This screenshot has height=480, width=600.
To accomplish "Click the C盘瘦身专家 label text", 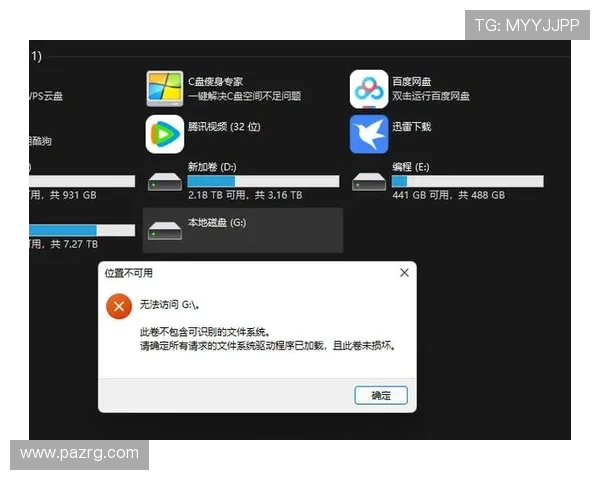I will (x=215, y=82).
